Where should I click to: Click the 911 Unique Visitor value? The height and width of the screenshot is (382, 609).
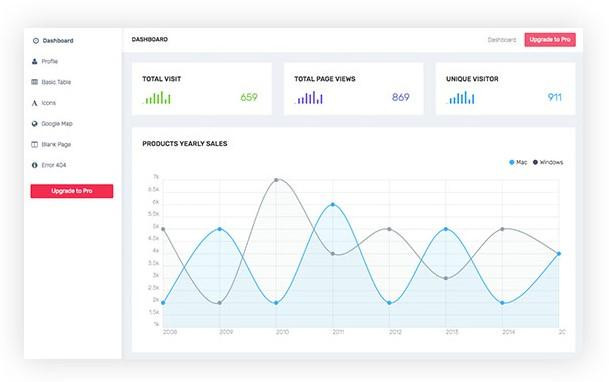click(x=555, y=97)
